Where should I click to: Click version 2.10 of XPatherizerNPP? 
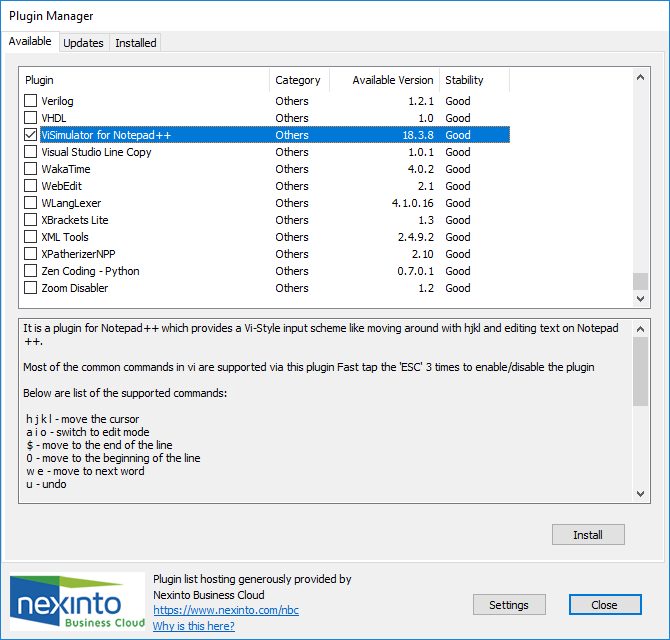[423, 254]
